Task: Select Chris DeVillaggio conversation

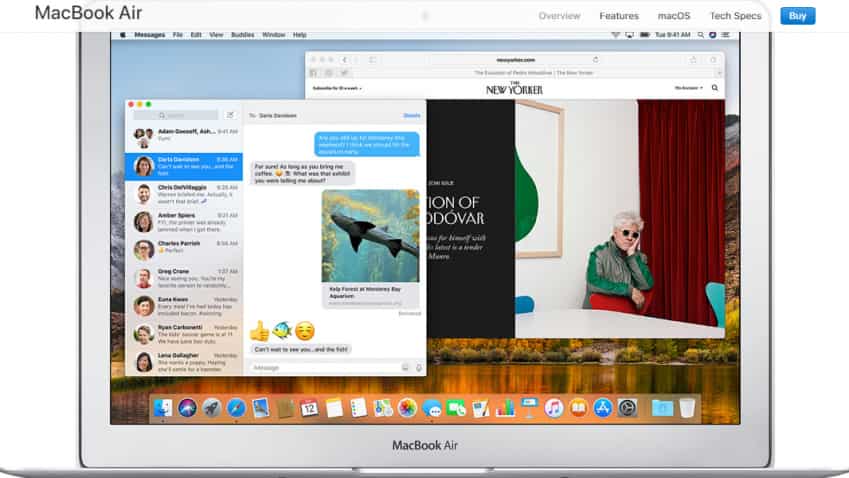Action: click(x=184, y=194)
